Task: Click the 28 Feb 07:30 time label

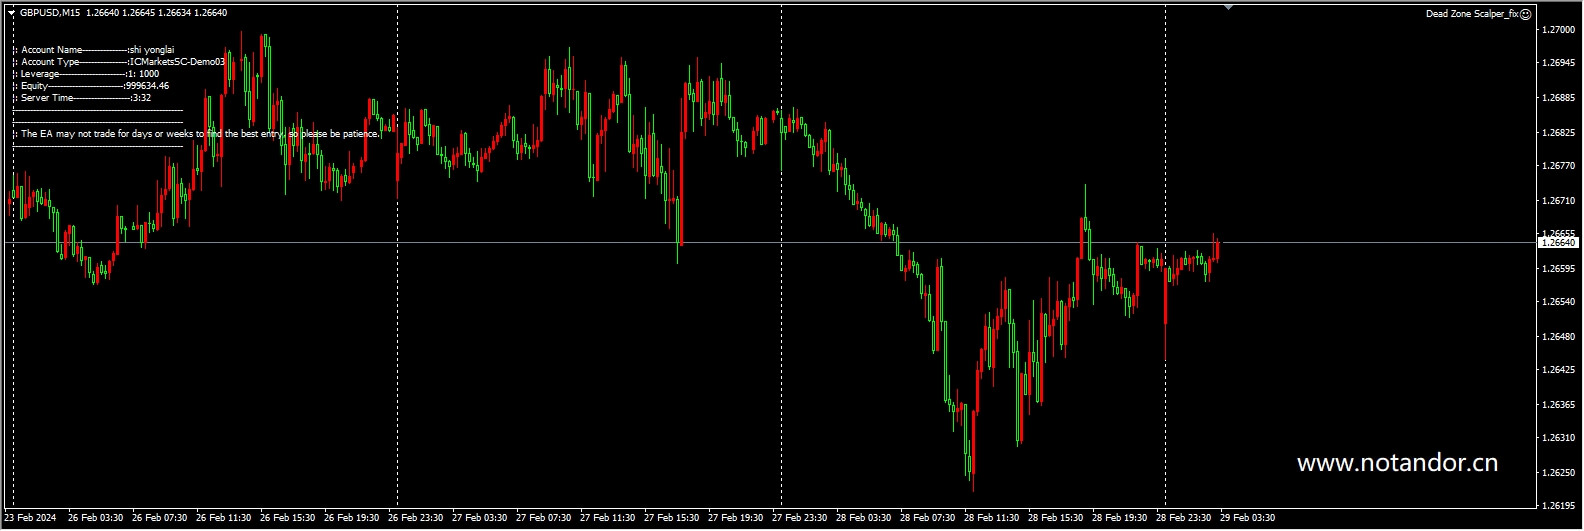Action: [x=928, y=518]
